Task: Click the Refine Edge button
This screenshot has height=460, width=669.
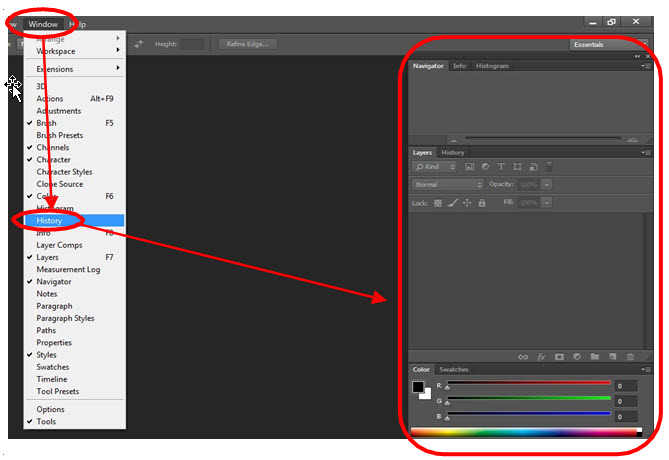Action: pos(247,44)
